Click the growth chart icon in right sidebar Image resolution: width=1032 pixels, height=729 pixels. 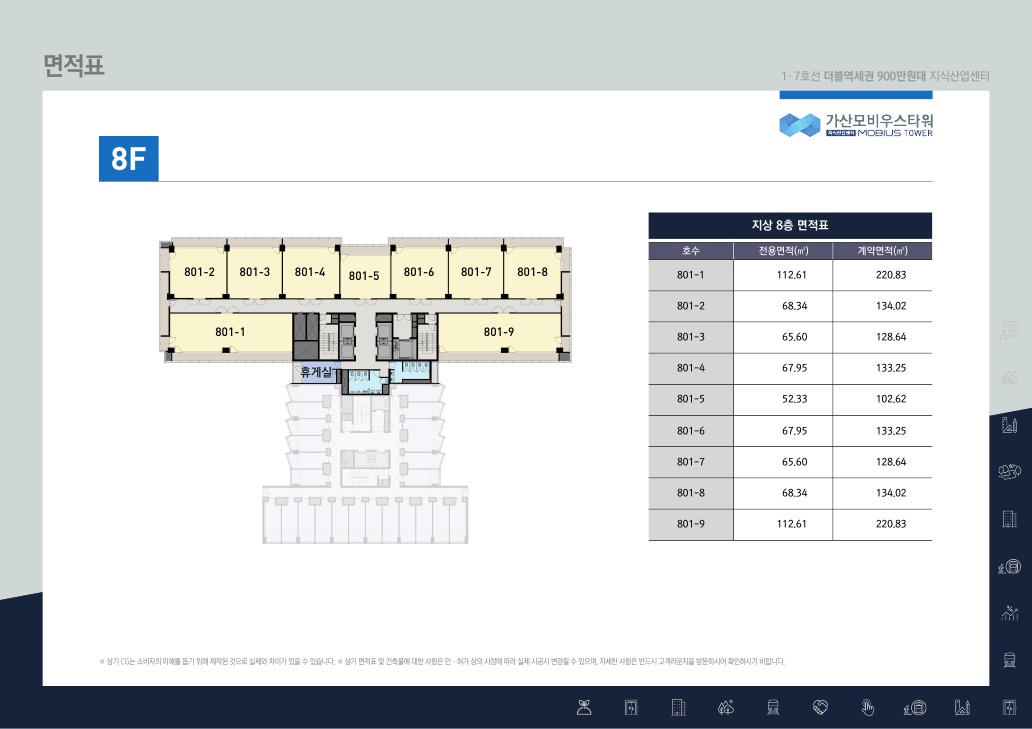(x=1010, y=612)
